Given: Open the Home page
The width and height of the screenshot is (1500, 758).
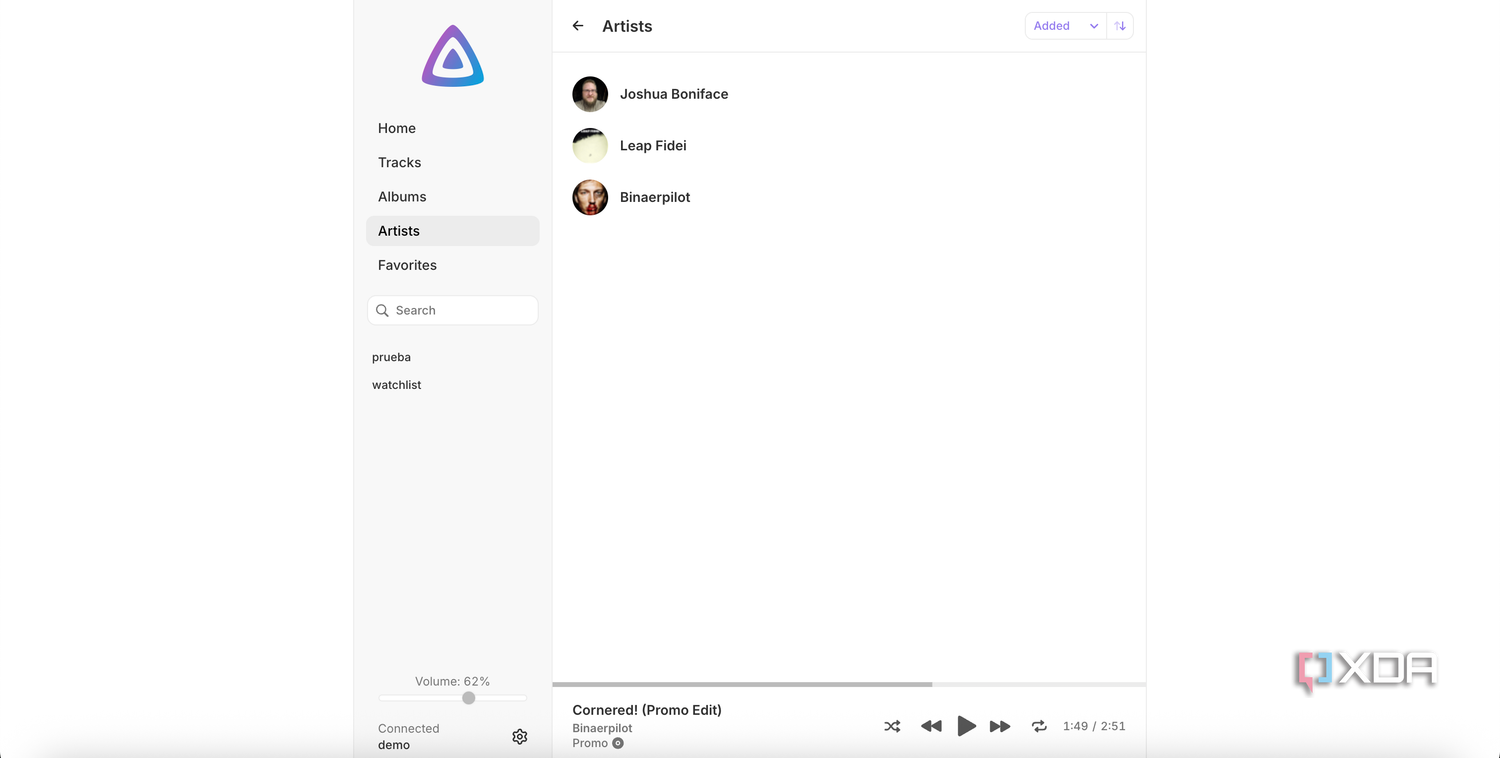Looking at the screenshot, I should pyautogui.click(x=453, y=128).
